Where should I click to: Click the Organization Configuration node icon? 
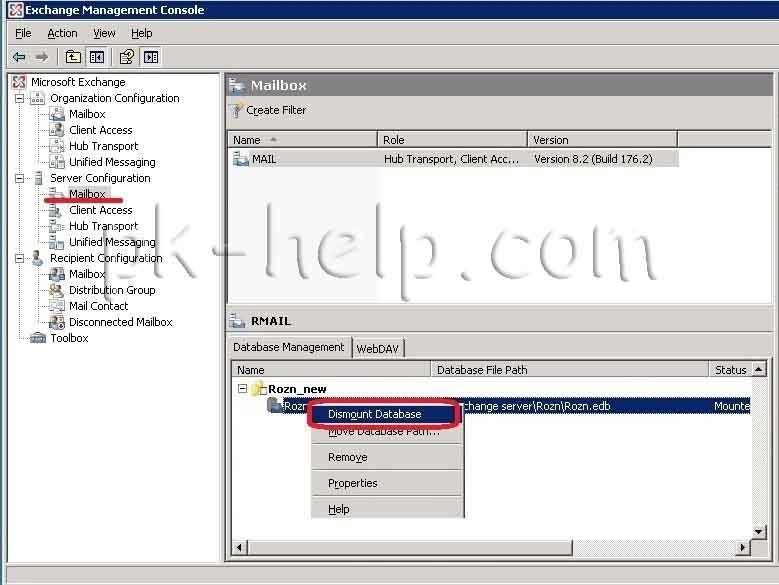point(38,98)
